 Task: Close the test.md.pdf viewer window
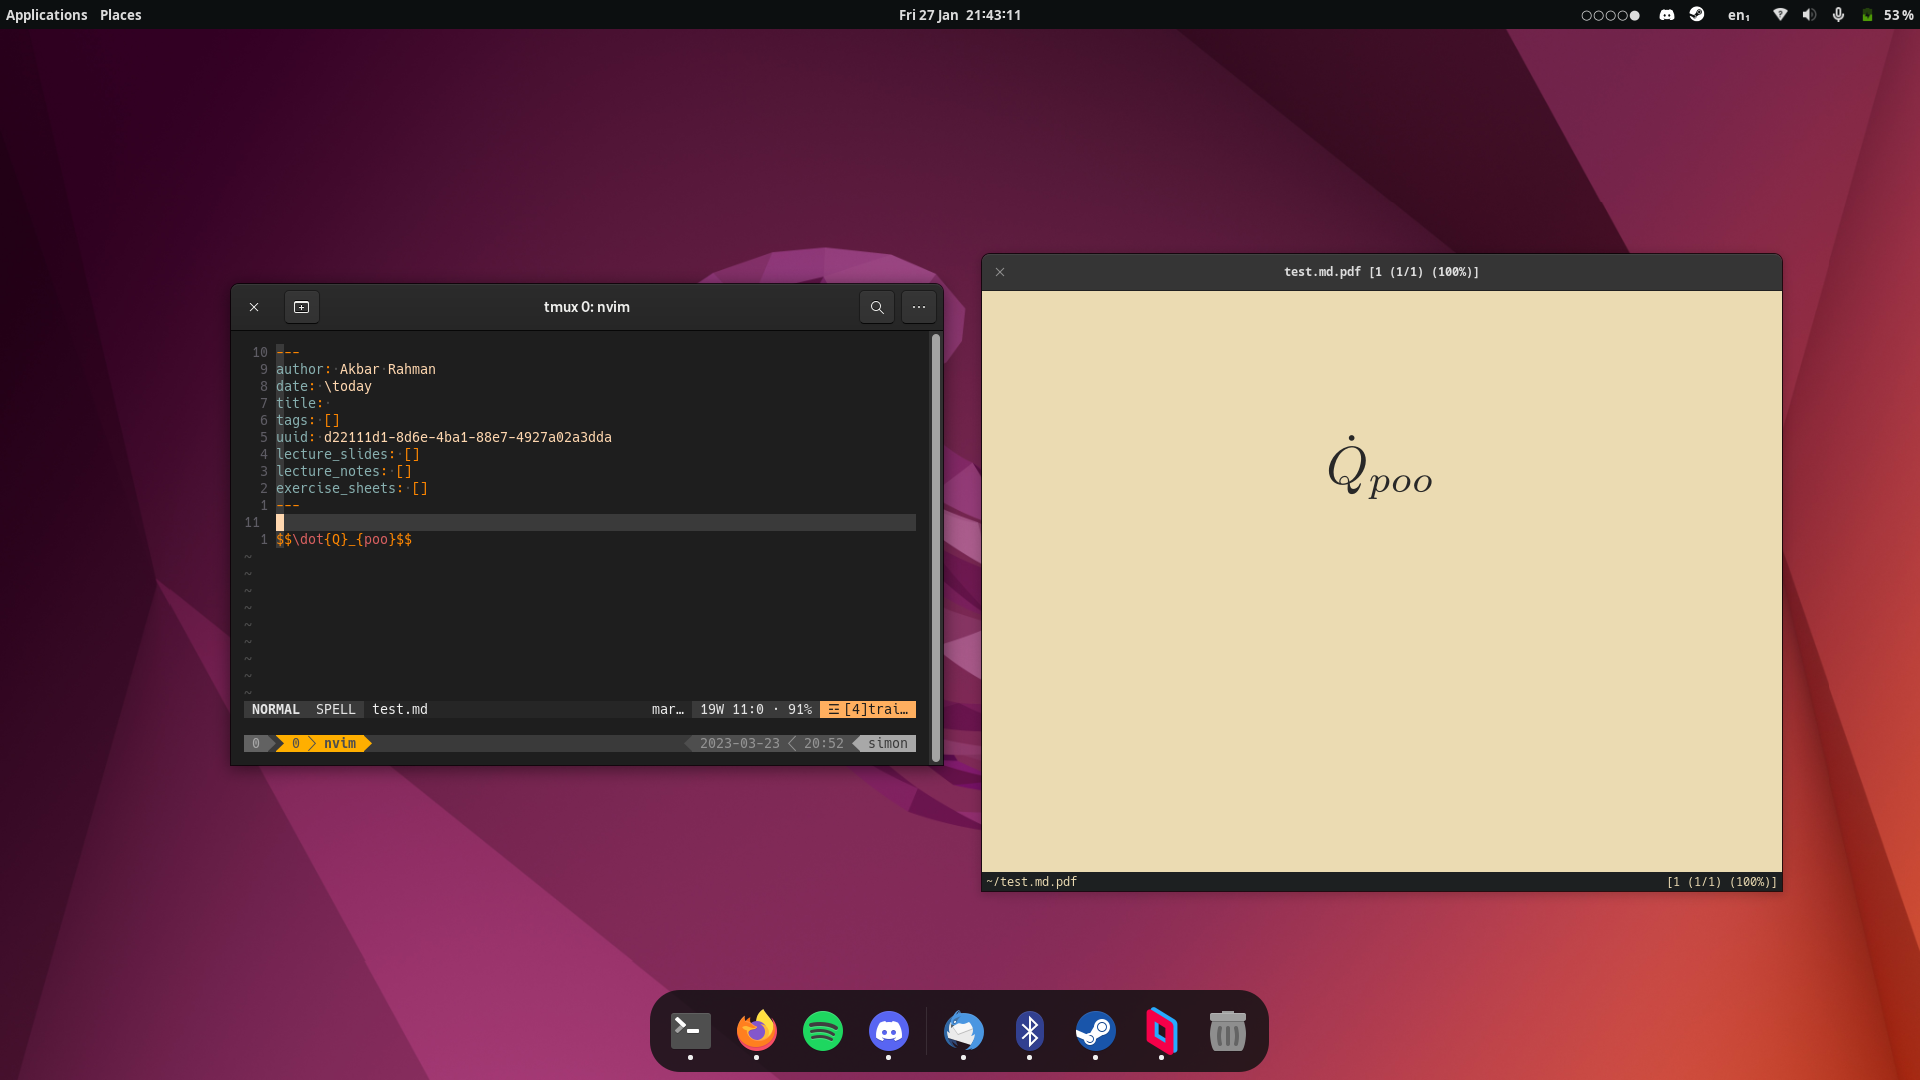click(x=1000, y=272)
